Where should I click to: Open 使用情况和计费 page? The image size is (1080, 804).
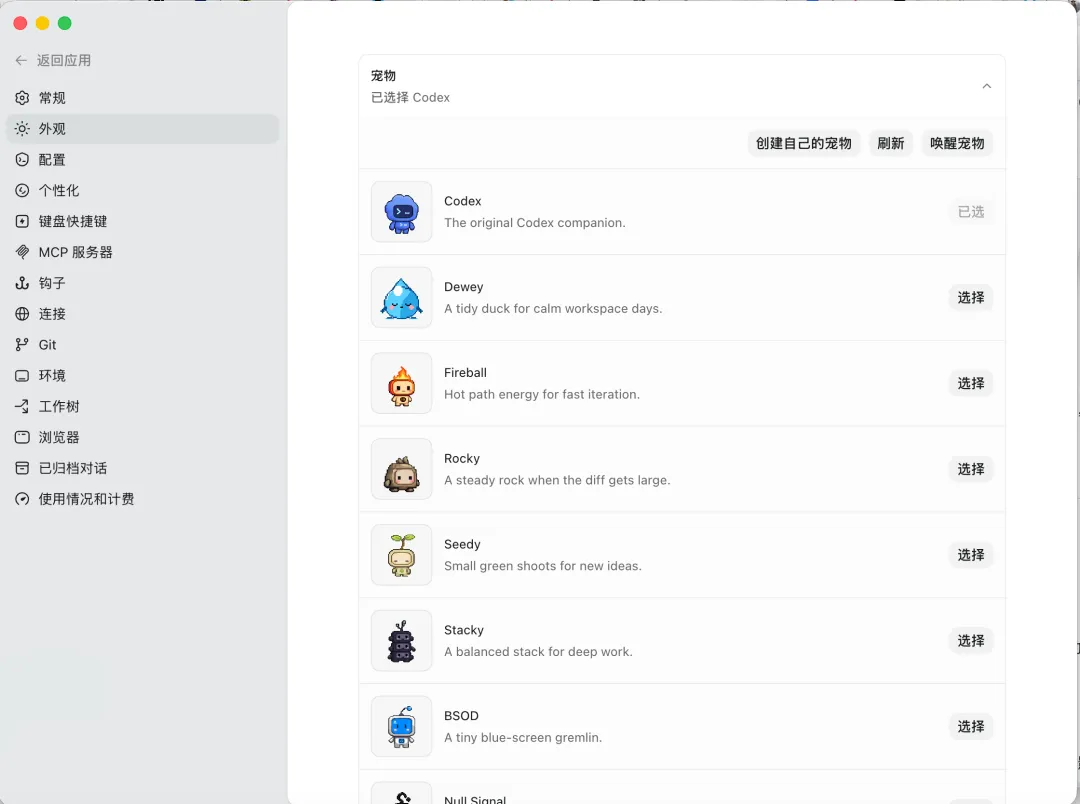tap(143, 499)
